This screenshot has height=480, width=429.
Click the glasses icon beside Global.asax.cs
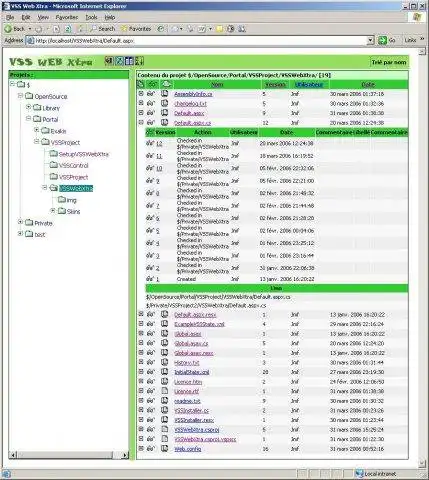click(151, 343)
